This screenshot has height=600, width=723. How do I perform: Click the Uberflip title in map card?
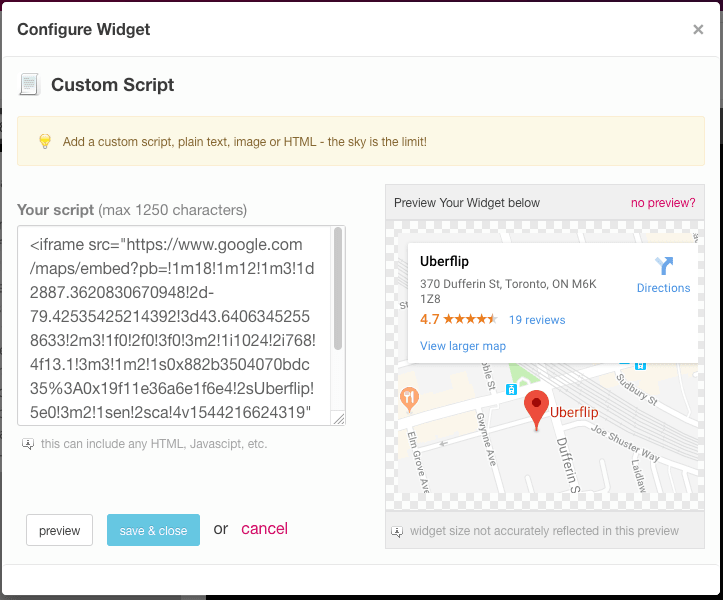pyautogui.click(x=444, y=261)
